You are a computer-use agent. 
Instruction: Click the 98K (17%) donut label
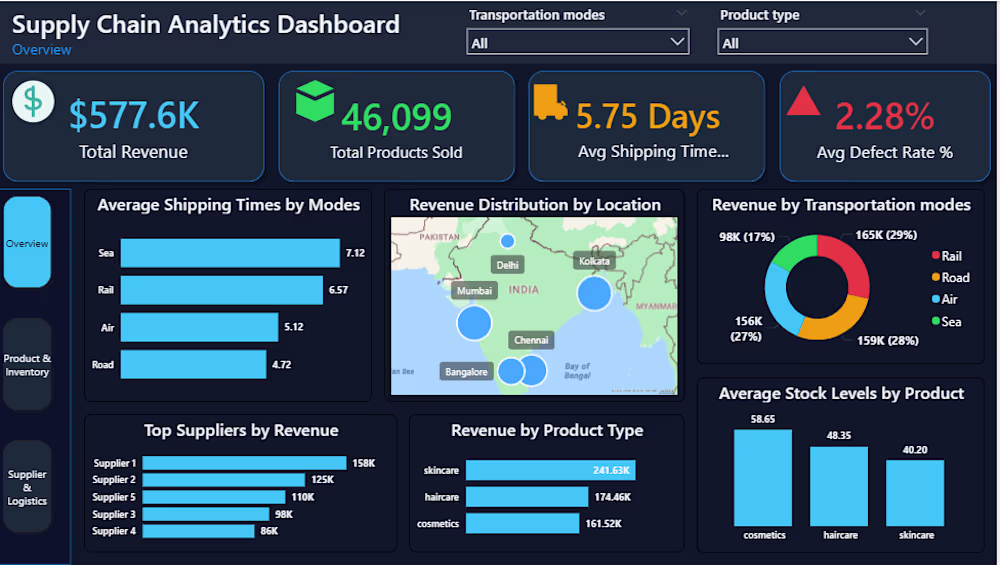(x=747, y=237)
